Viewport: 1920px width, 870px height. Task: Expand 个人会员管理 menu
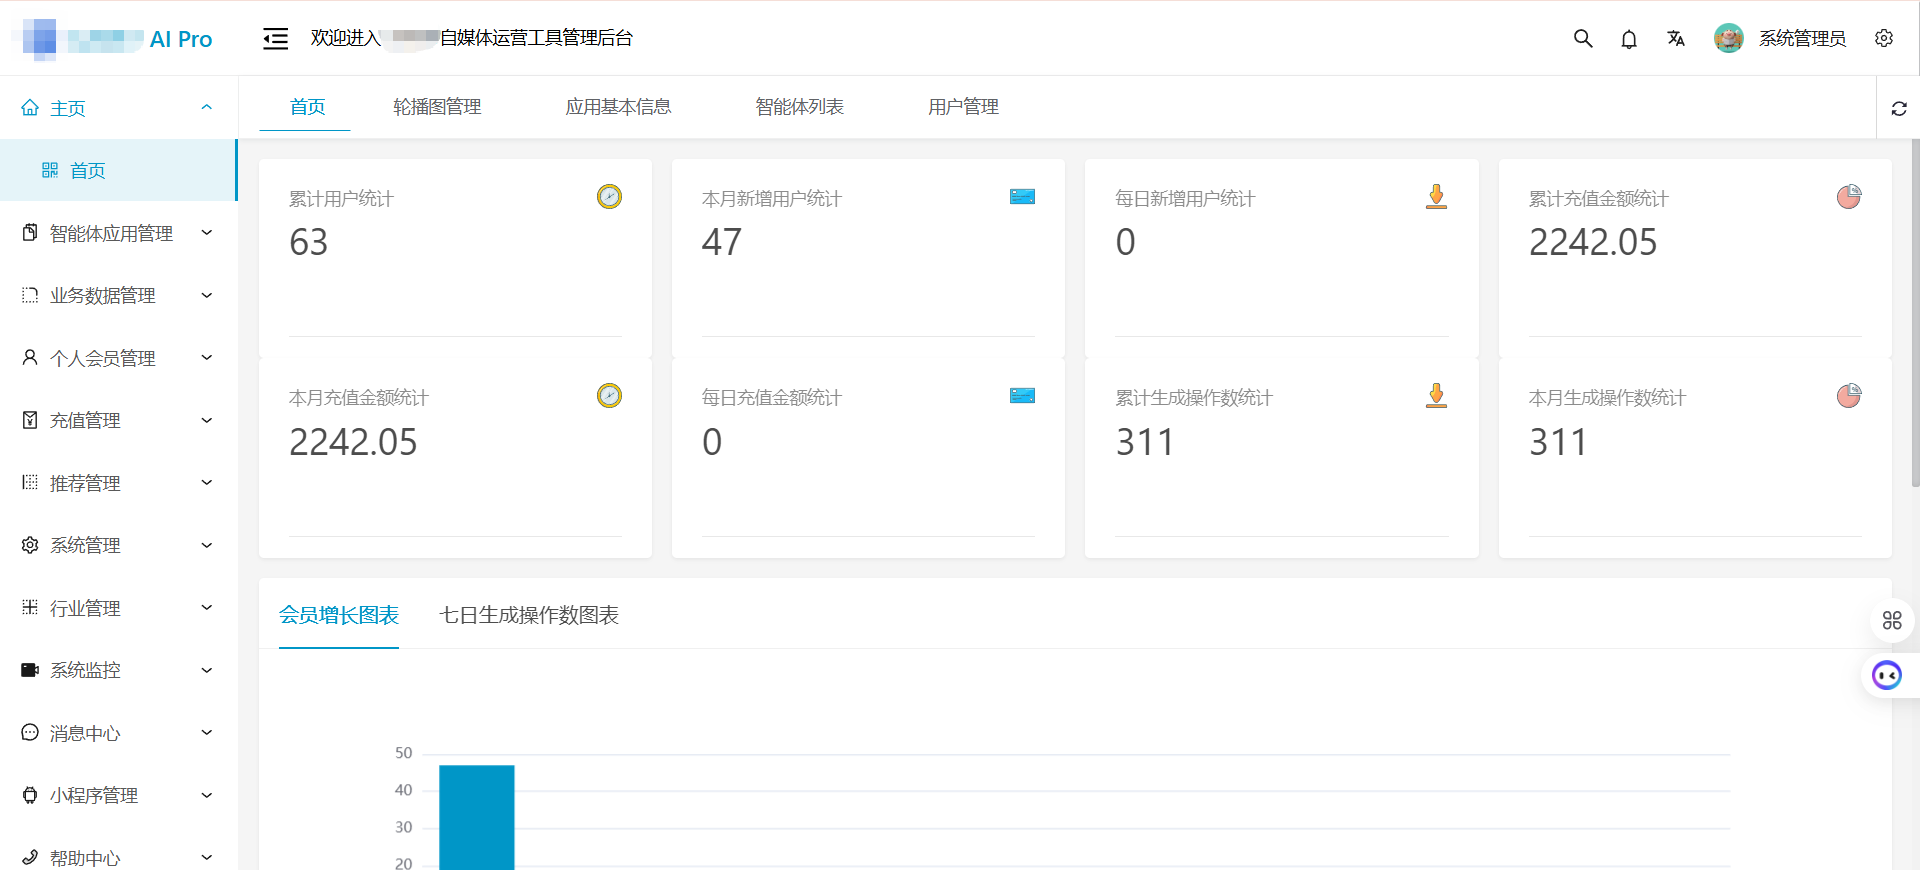pos(207,357)
